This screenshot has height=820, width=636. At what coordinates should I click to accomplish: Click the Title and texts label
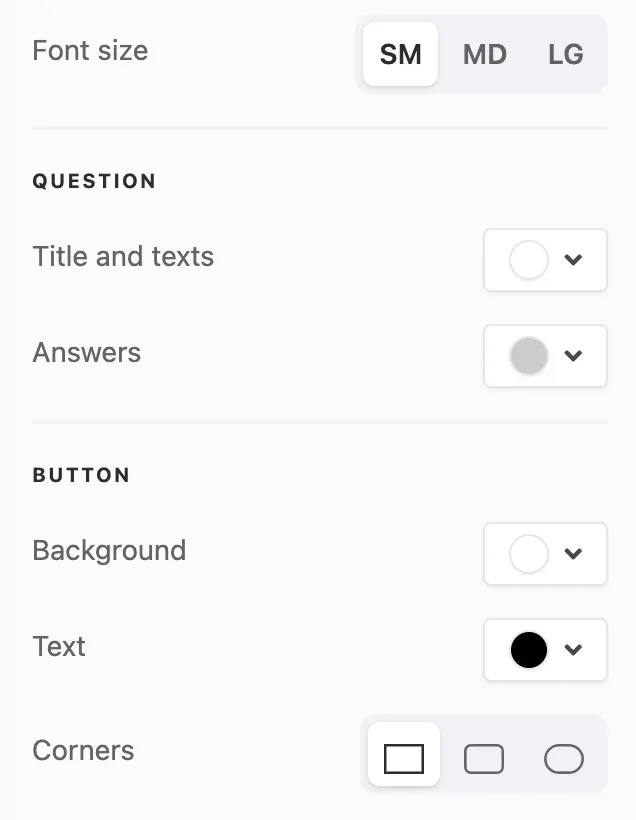point(123,257)
